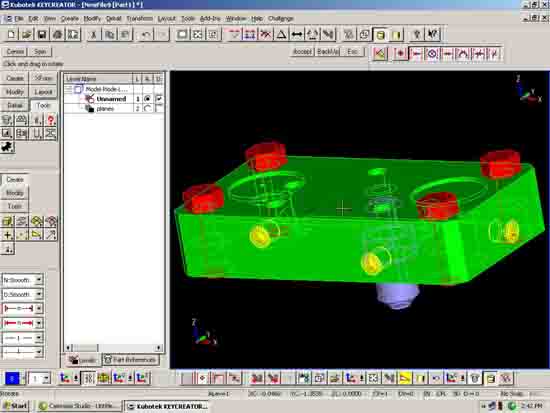This screenshot has height=413, width=550.
Task: Click the horizontal double-arrow toolbar icon
Action: click(x=297, y=34)
